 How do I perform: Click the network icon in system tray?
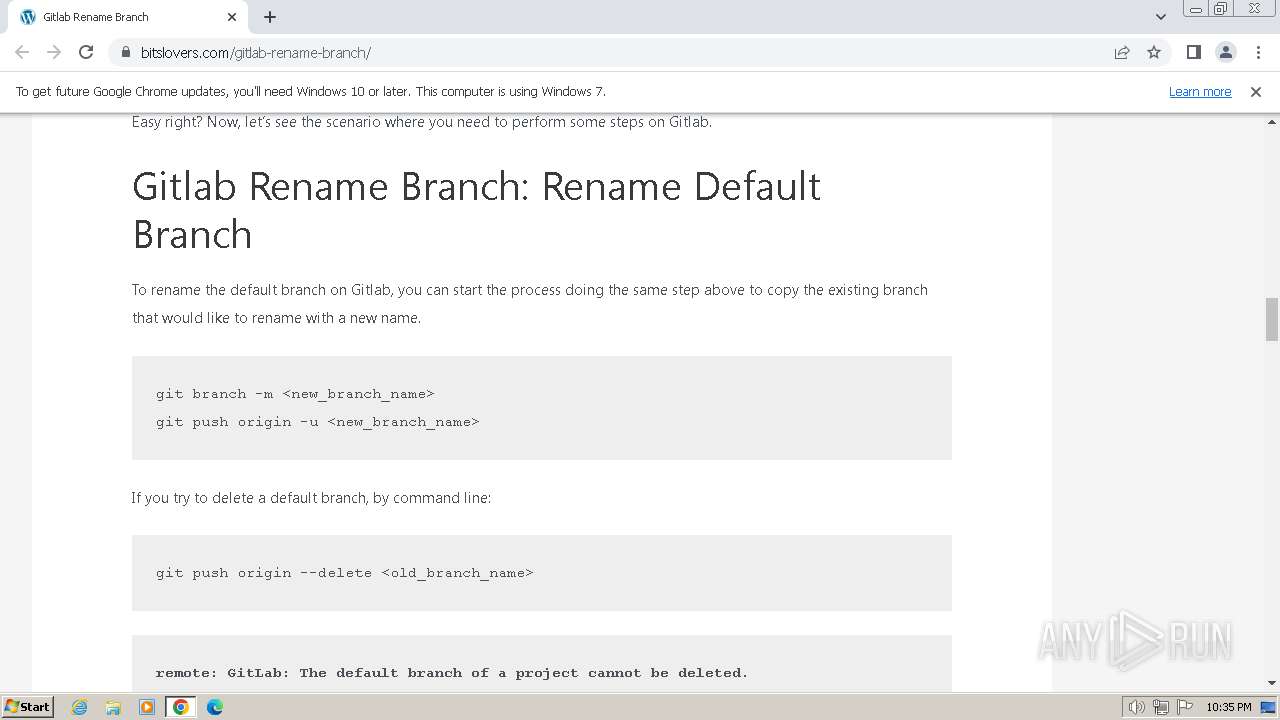click(1161, 707)
